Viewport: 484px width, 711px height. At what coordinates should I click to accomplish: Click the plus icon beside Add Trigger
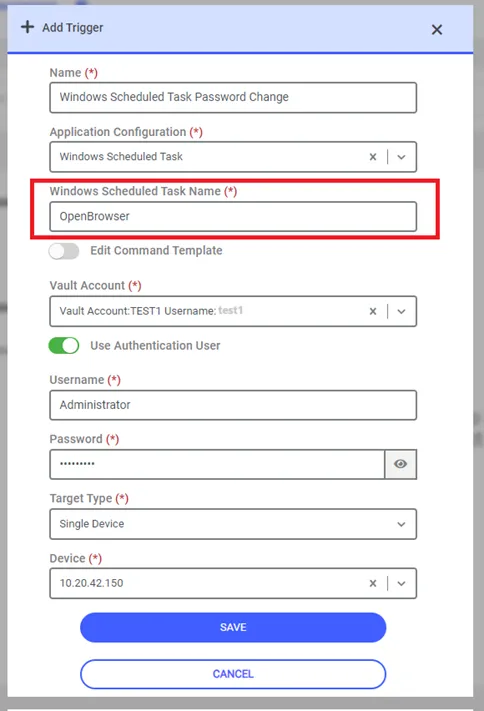(27, 27)
